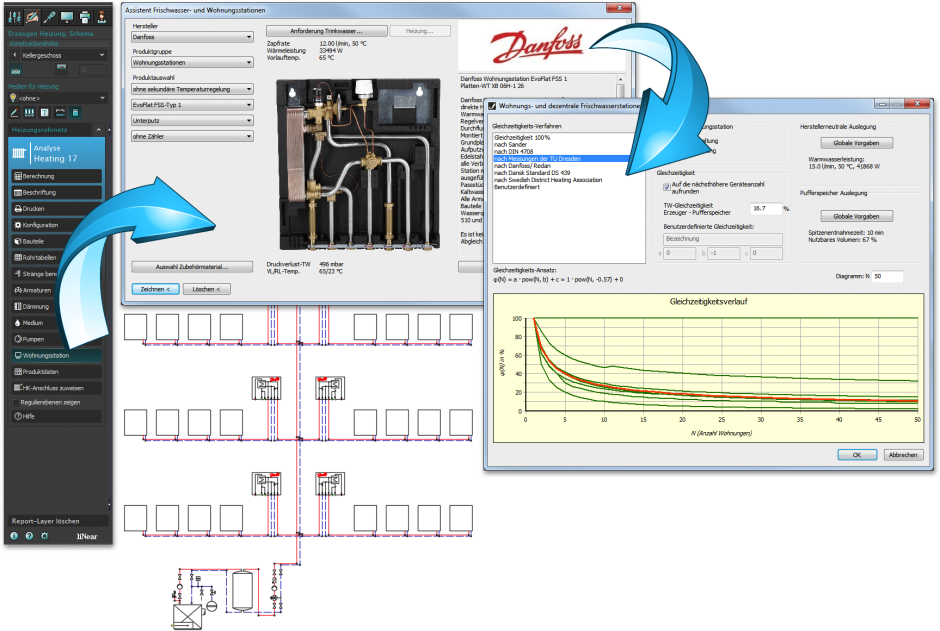Open the question mark help icon
Screen dimensions: 940x631
(x=29, y=536)
